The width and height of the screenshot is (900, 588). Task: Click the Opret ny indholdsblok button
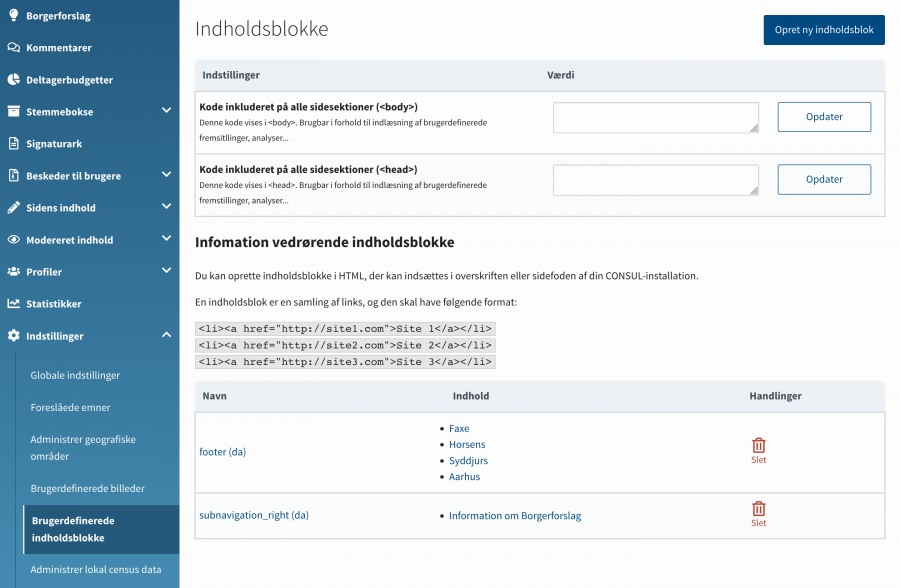point(824,30)
